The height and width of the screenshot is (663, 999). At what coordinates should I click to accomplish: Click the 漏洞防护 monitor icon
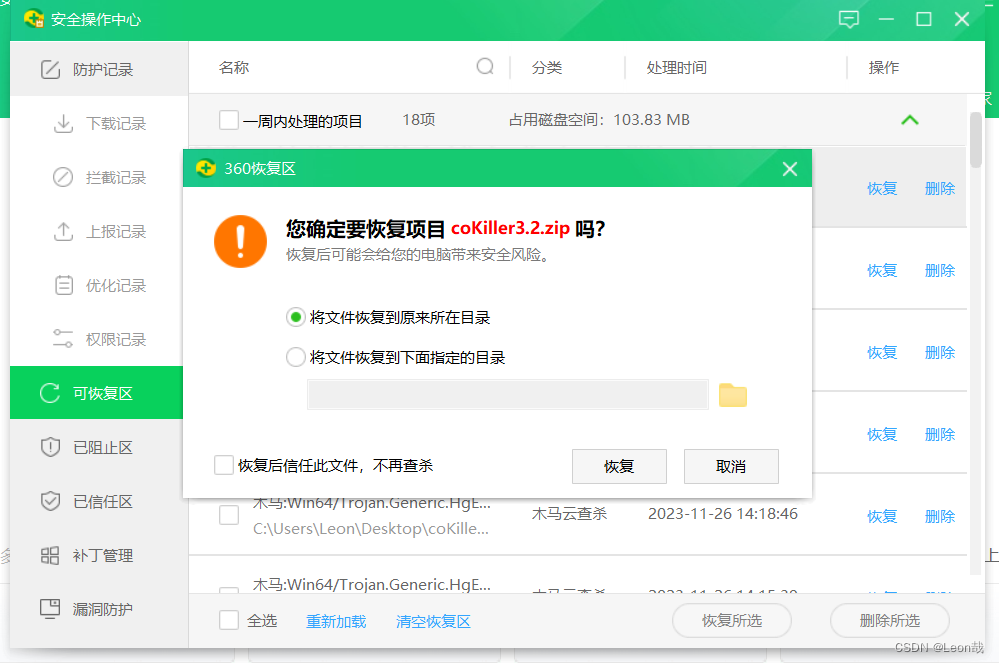(x=50, y=609)
